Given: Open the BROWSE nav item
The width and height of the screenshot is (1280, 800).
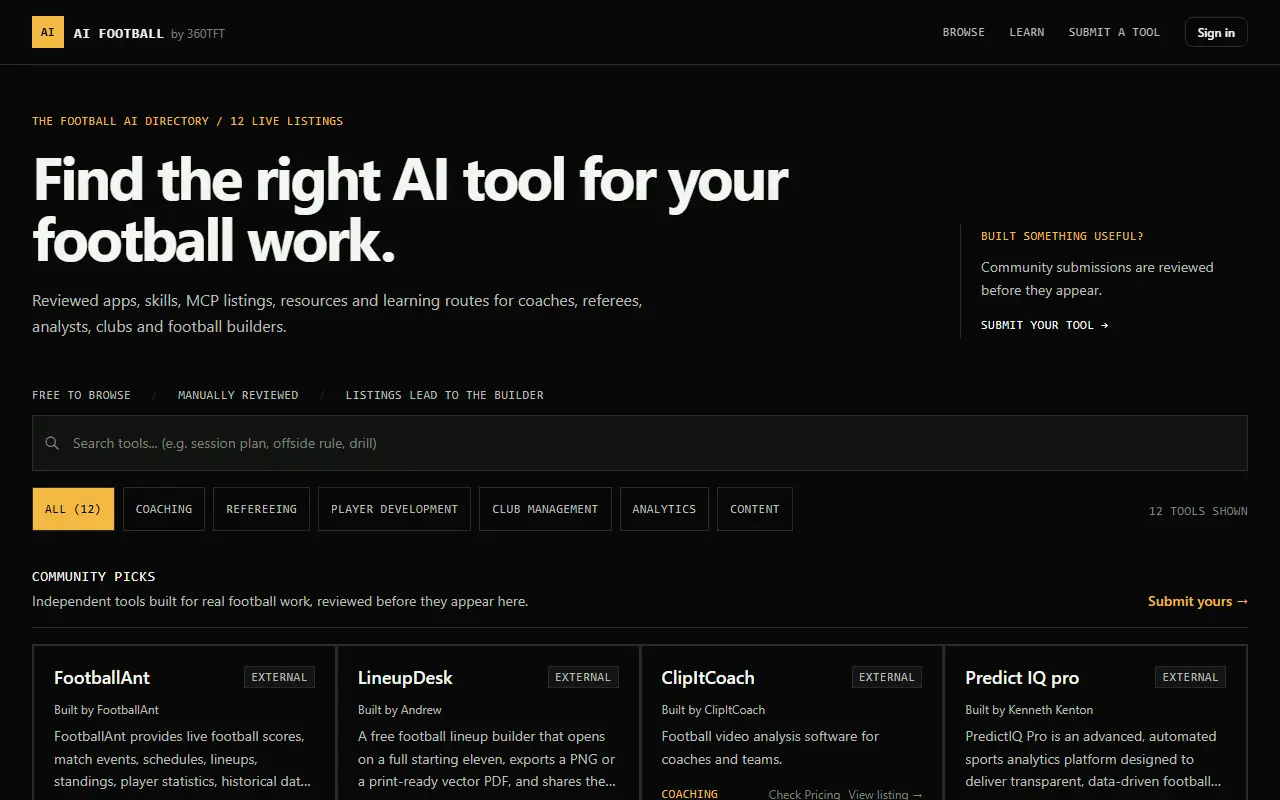Looking at the screenshot, I should (963, 32).
